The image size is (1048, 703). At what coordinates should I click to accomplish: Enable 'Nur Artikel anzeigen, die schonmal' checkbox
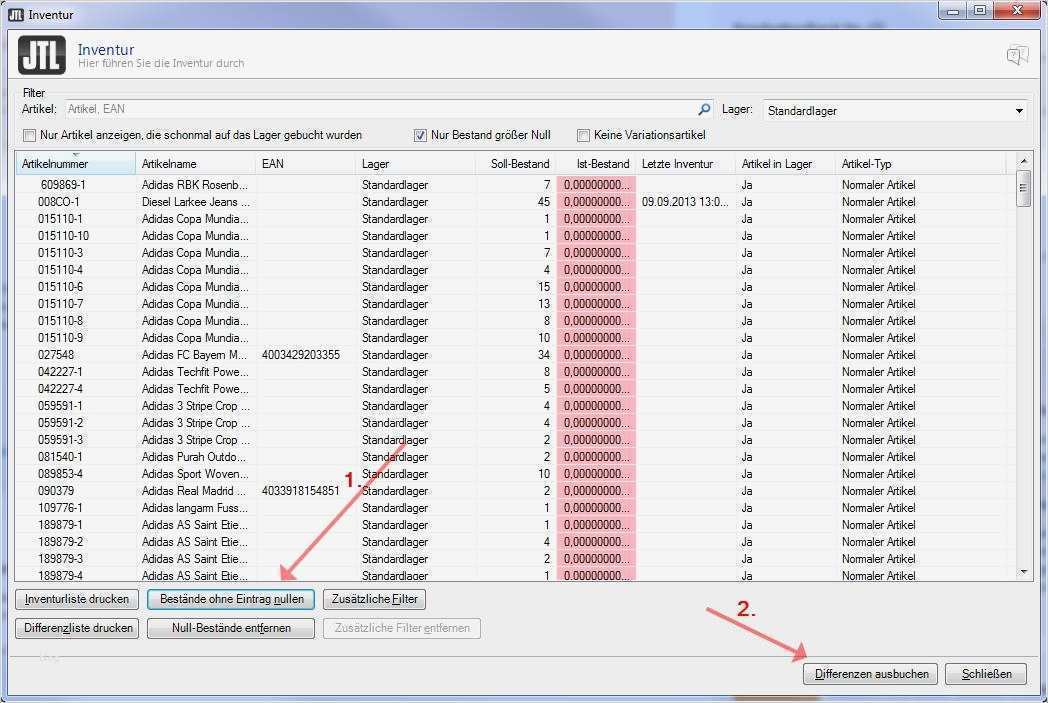pyautogui.click(x=29, y=136)
